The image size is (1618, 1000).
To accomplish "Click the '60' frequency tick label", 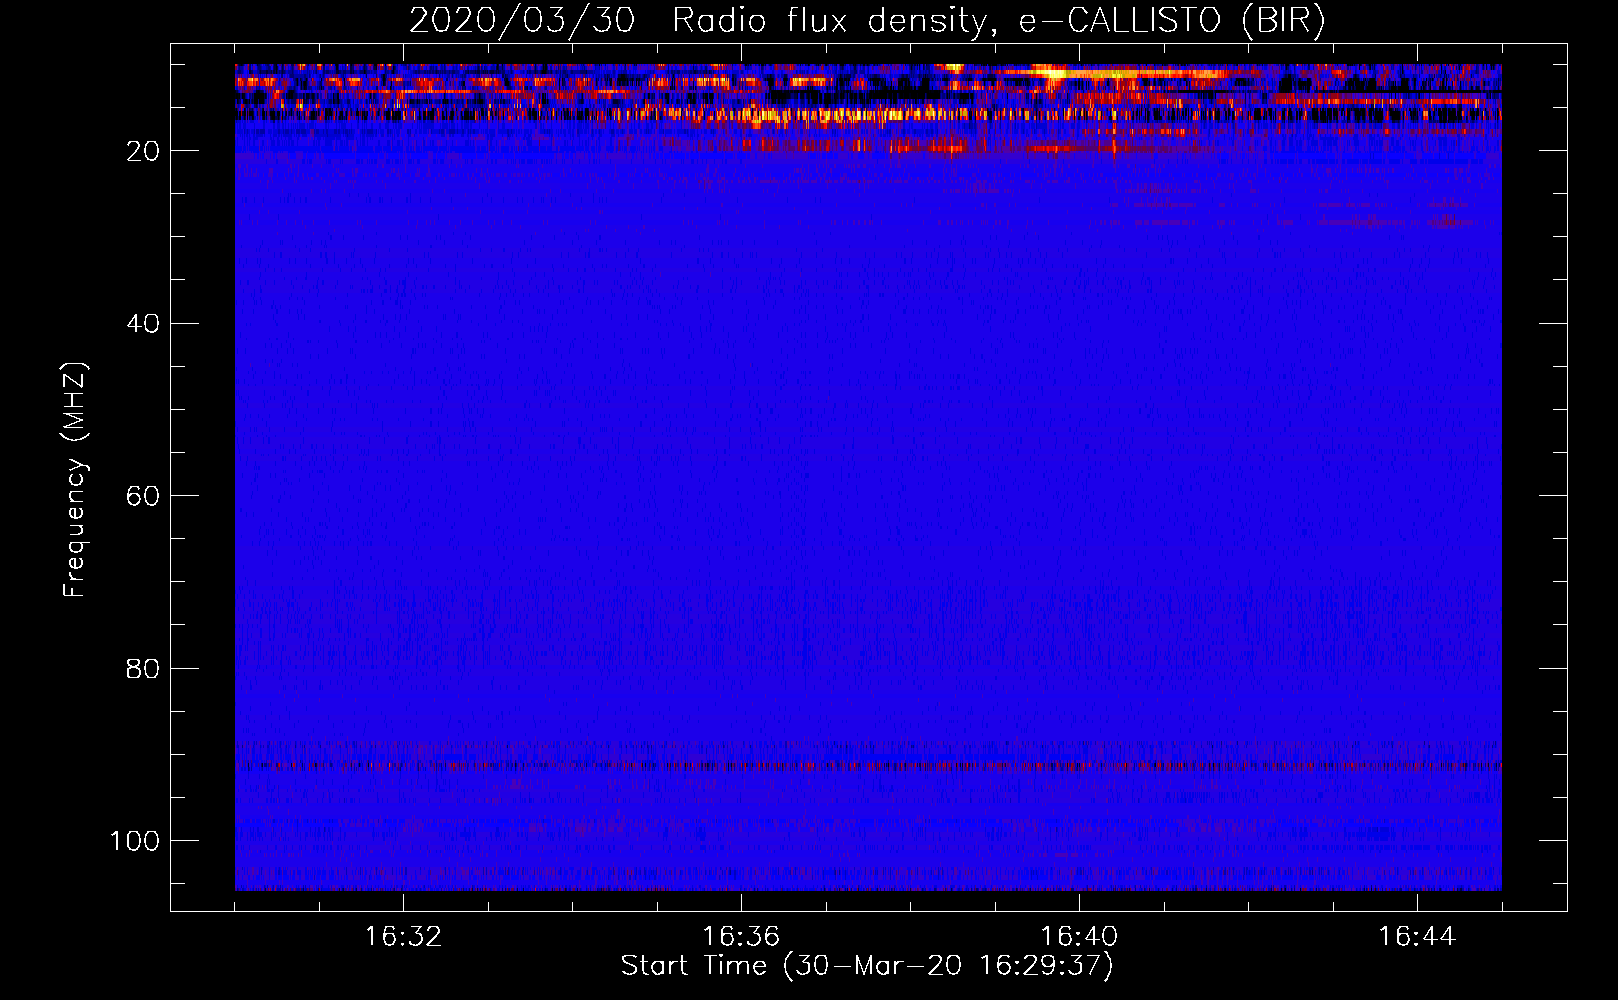I will click(x=143, y=496).
